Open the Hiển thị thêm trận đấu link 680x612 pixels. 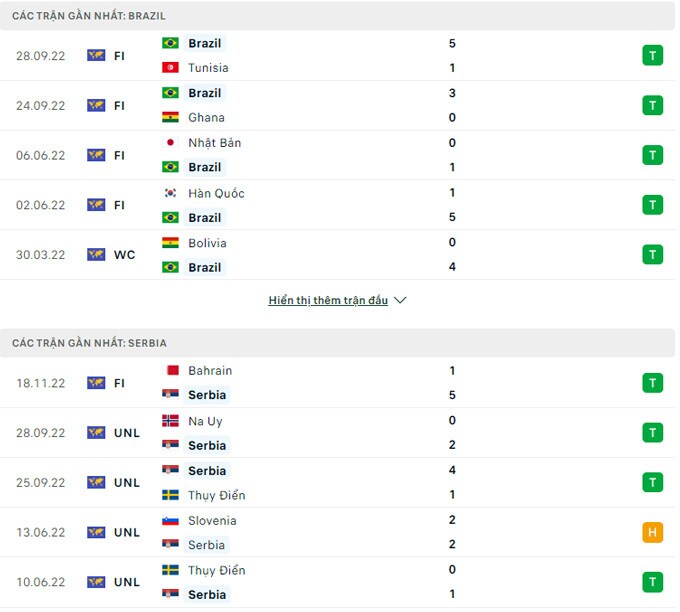(x=328, y=300)
